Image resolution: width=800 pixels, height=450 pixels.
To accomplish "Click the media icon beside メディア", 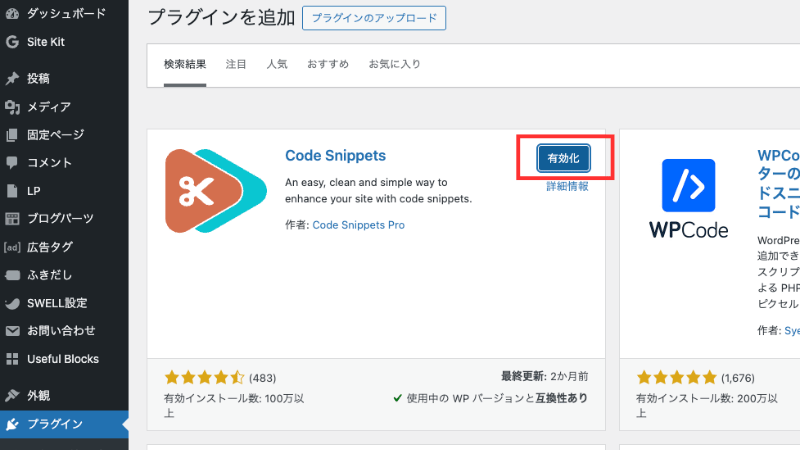I will tap(12, 107).
